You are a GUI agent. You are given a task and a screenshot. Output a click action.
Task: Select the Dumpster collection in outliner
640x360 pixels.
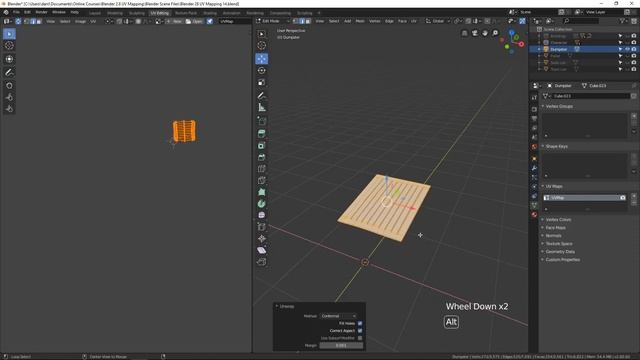click(x=558, y=49)
